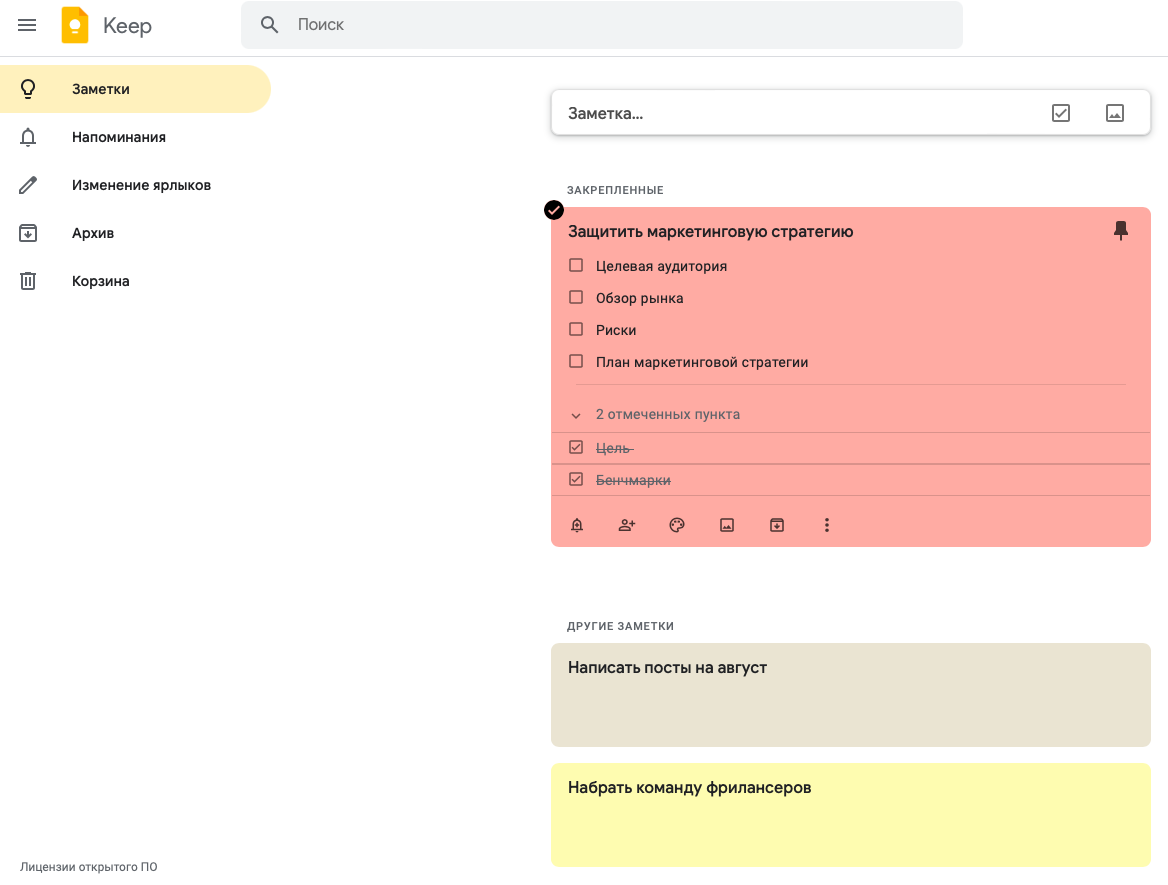Collapse the 2 отмеченных пункта section
1168x885 pixels.
click(x=576, y=415)
